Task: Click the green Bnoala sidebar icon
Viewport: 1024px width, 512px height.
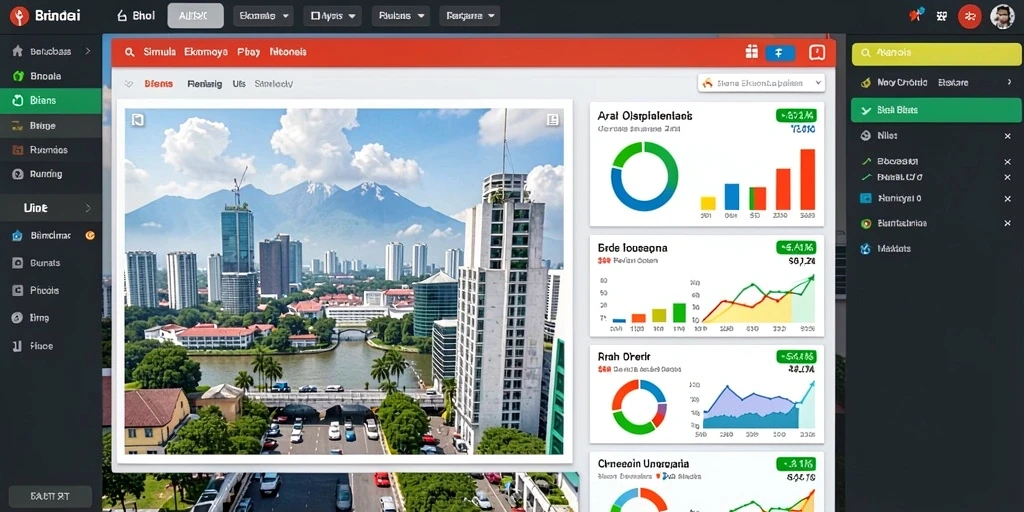Action: pos(18,76)
